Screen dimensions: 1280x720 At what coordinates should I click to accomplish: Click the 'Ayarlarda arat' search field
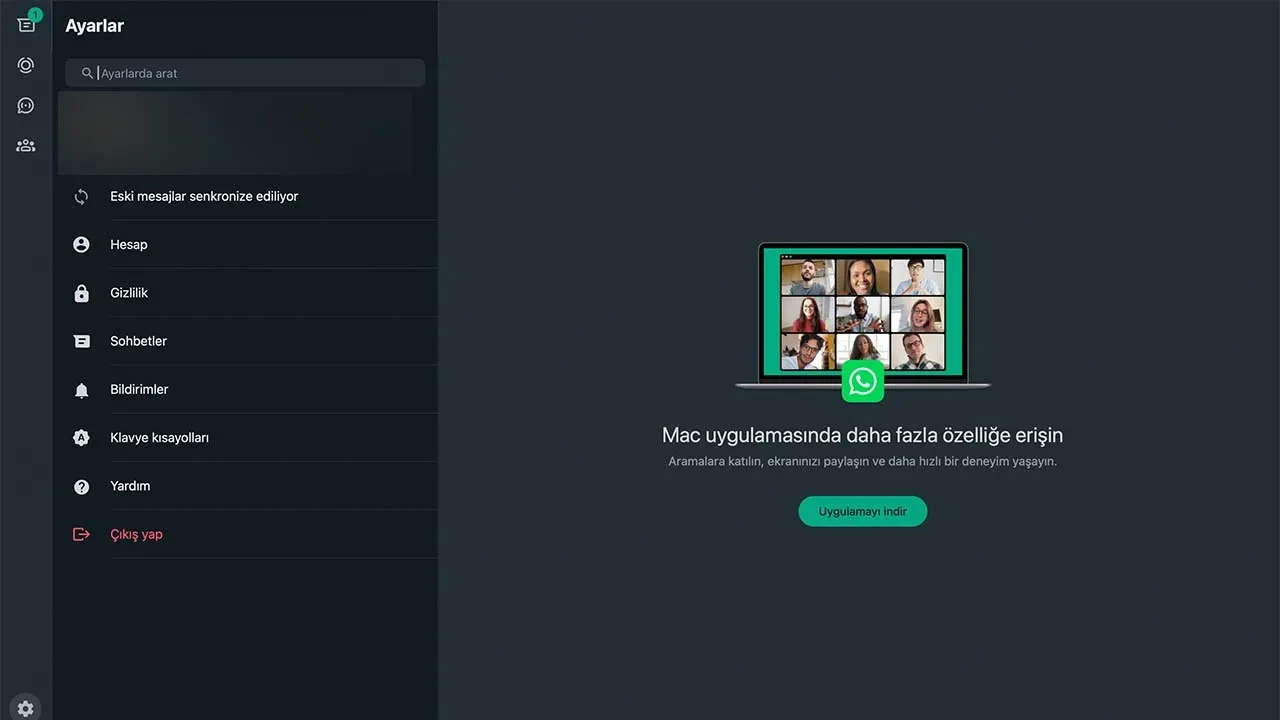[245, 72]
